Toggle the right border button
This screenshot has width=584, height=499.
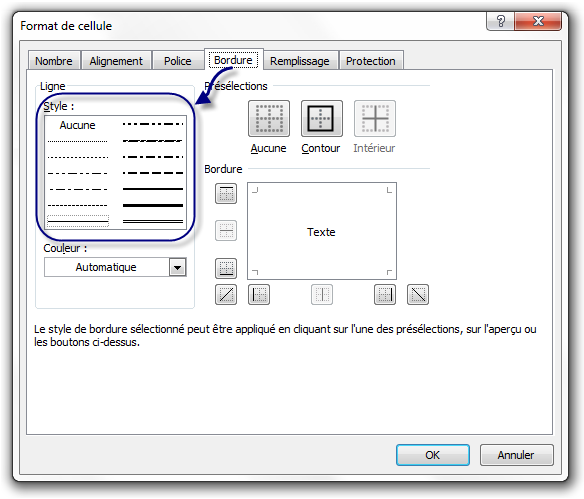(x=385, y=295)
